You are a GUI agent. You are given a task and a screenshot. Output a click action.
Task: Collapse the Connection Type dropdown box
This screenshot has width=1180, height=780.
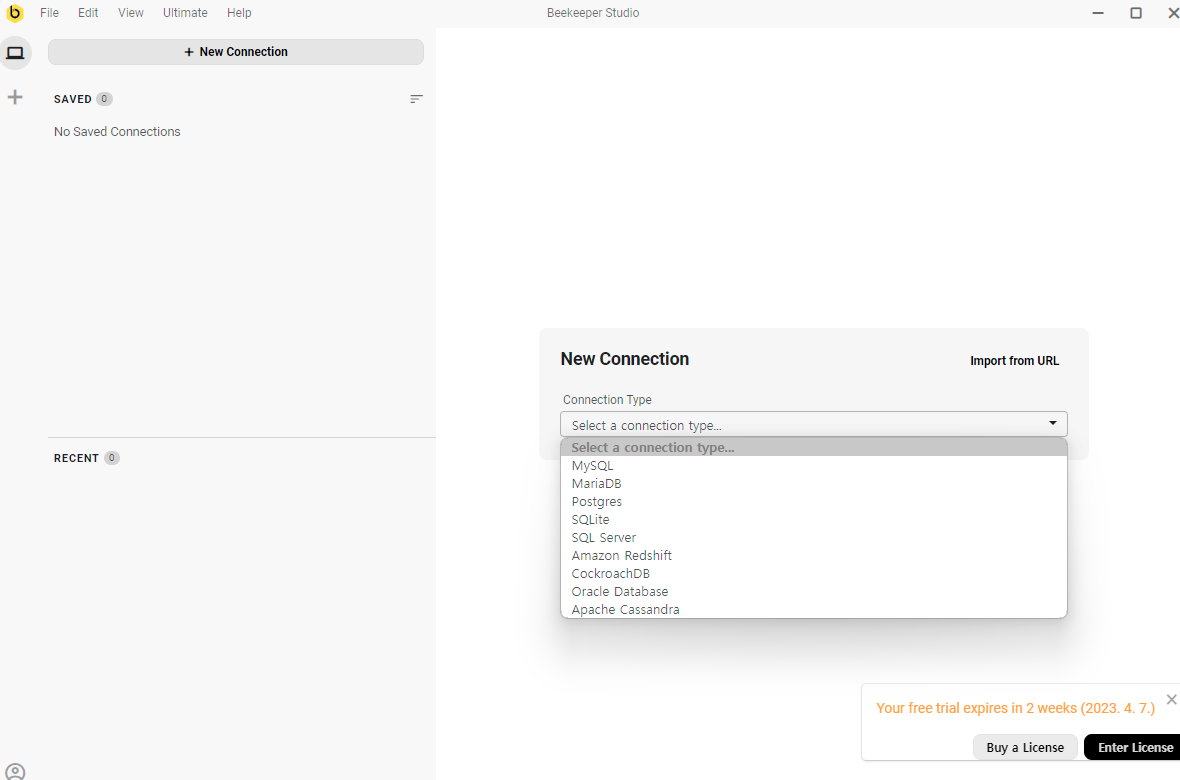tap(814, 425)
